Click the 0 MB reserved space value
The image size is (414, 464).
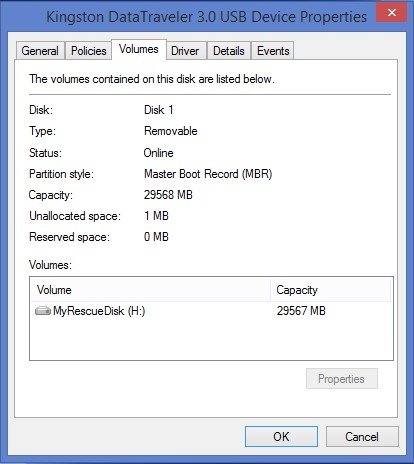(x=156, y=237)
